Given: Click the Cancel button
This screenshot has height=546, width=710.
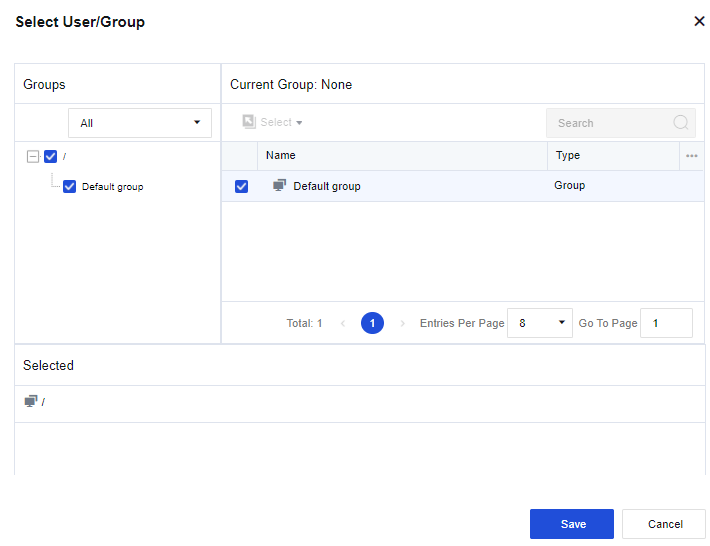Looking at the screenshot, I should [x=664, y=524].
